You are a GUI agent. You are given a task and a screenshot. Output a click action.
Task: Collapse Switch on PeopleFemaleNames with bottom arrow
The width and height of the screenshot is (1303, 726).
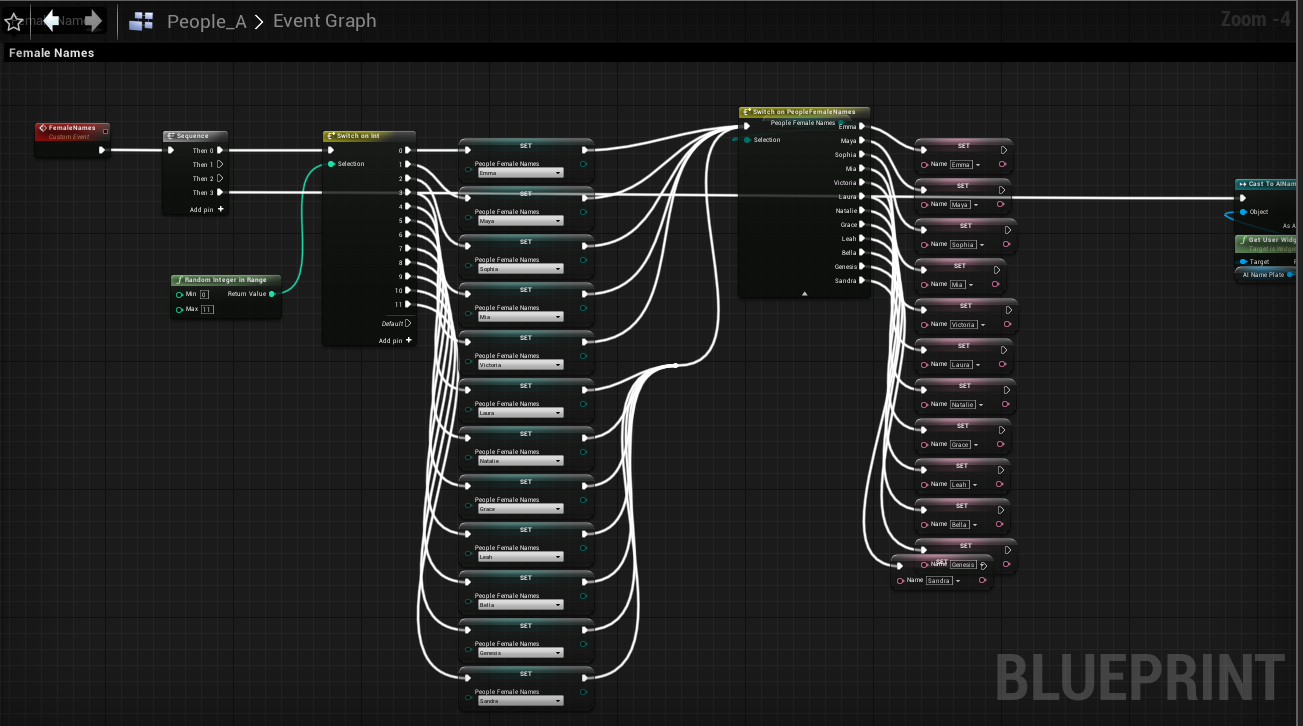pos(804,294)
